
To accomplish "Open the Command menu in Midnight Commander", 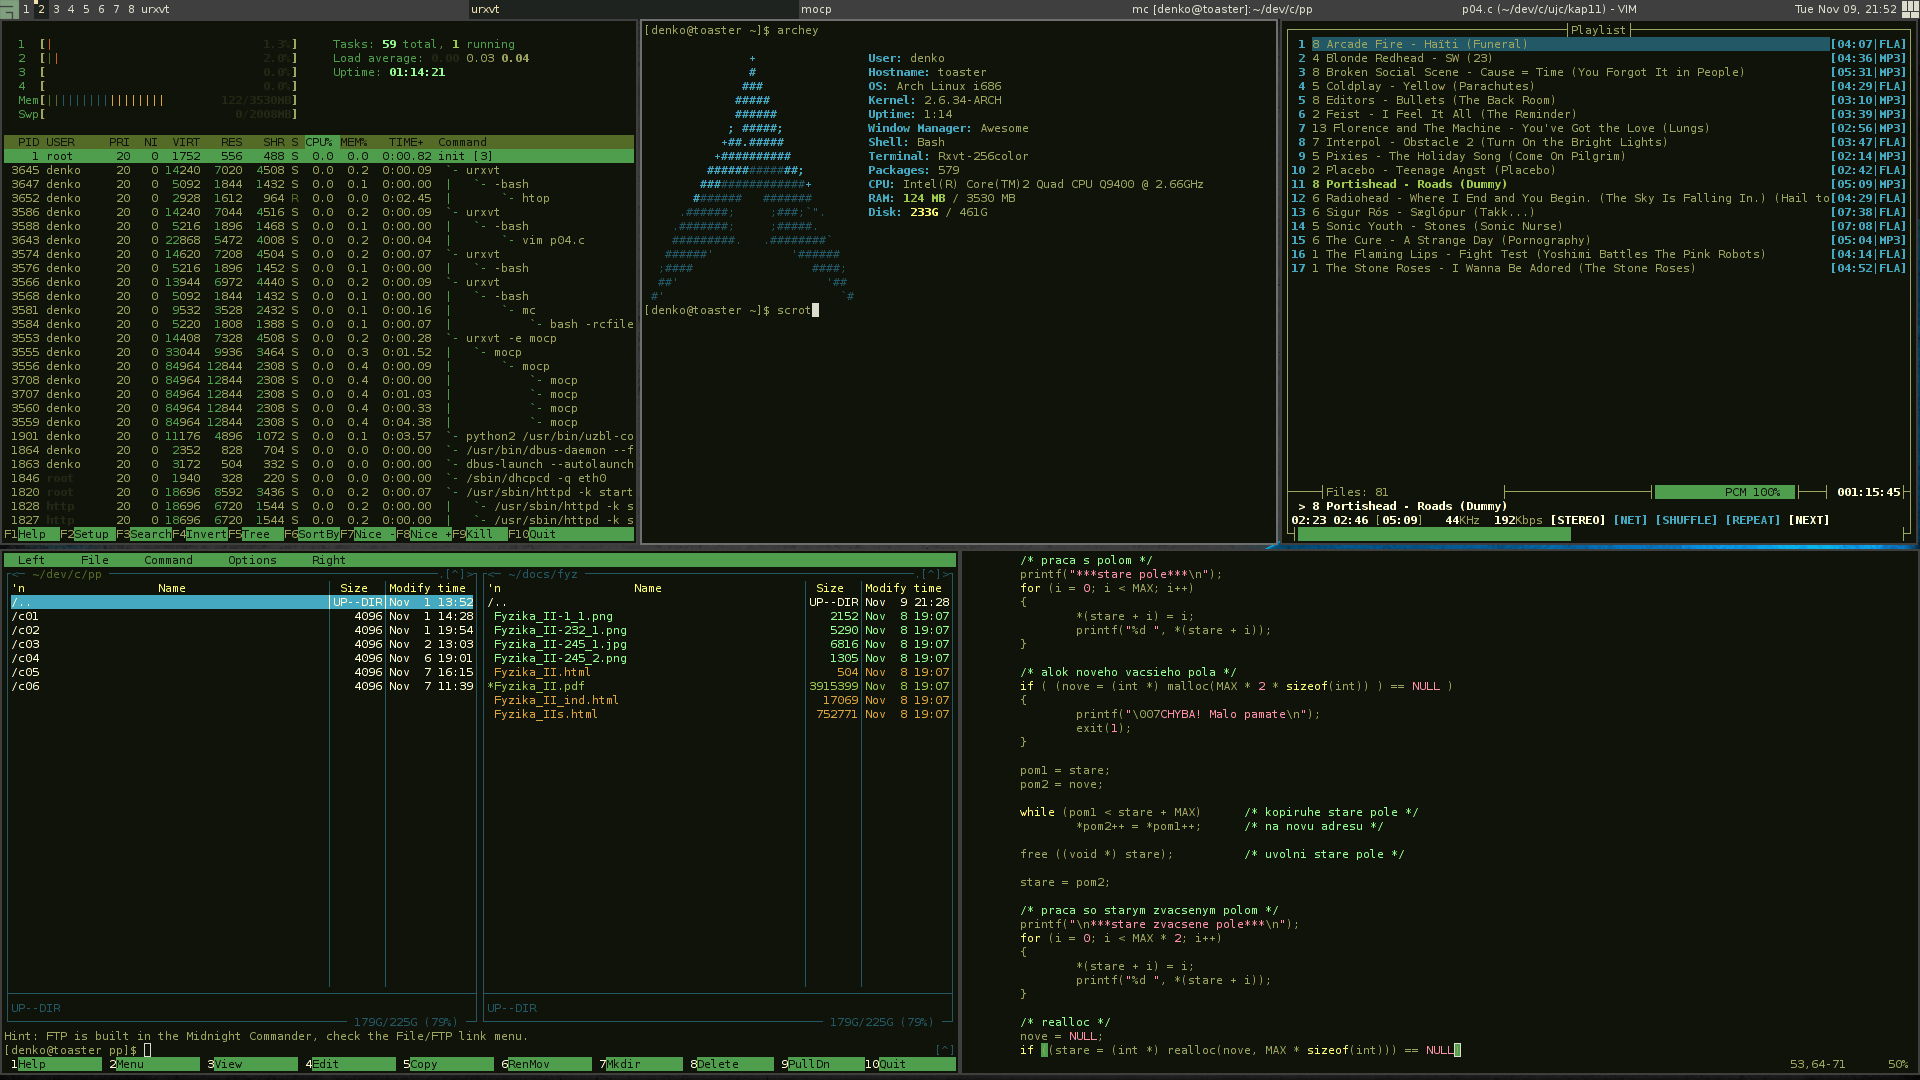I will [168, 560].
